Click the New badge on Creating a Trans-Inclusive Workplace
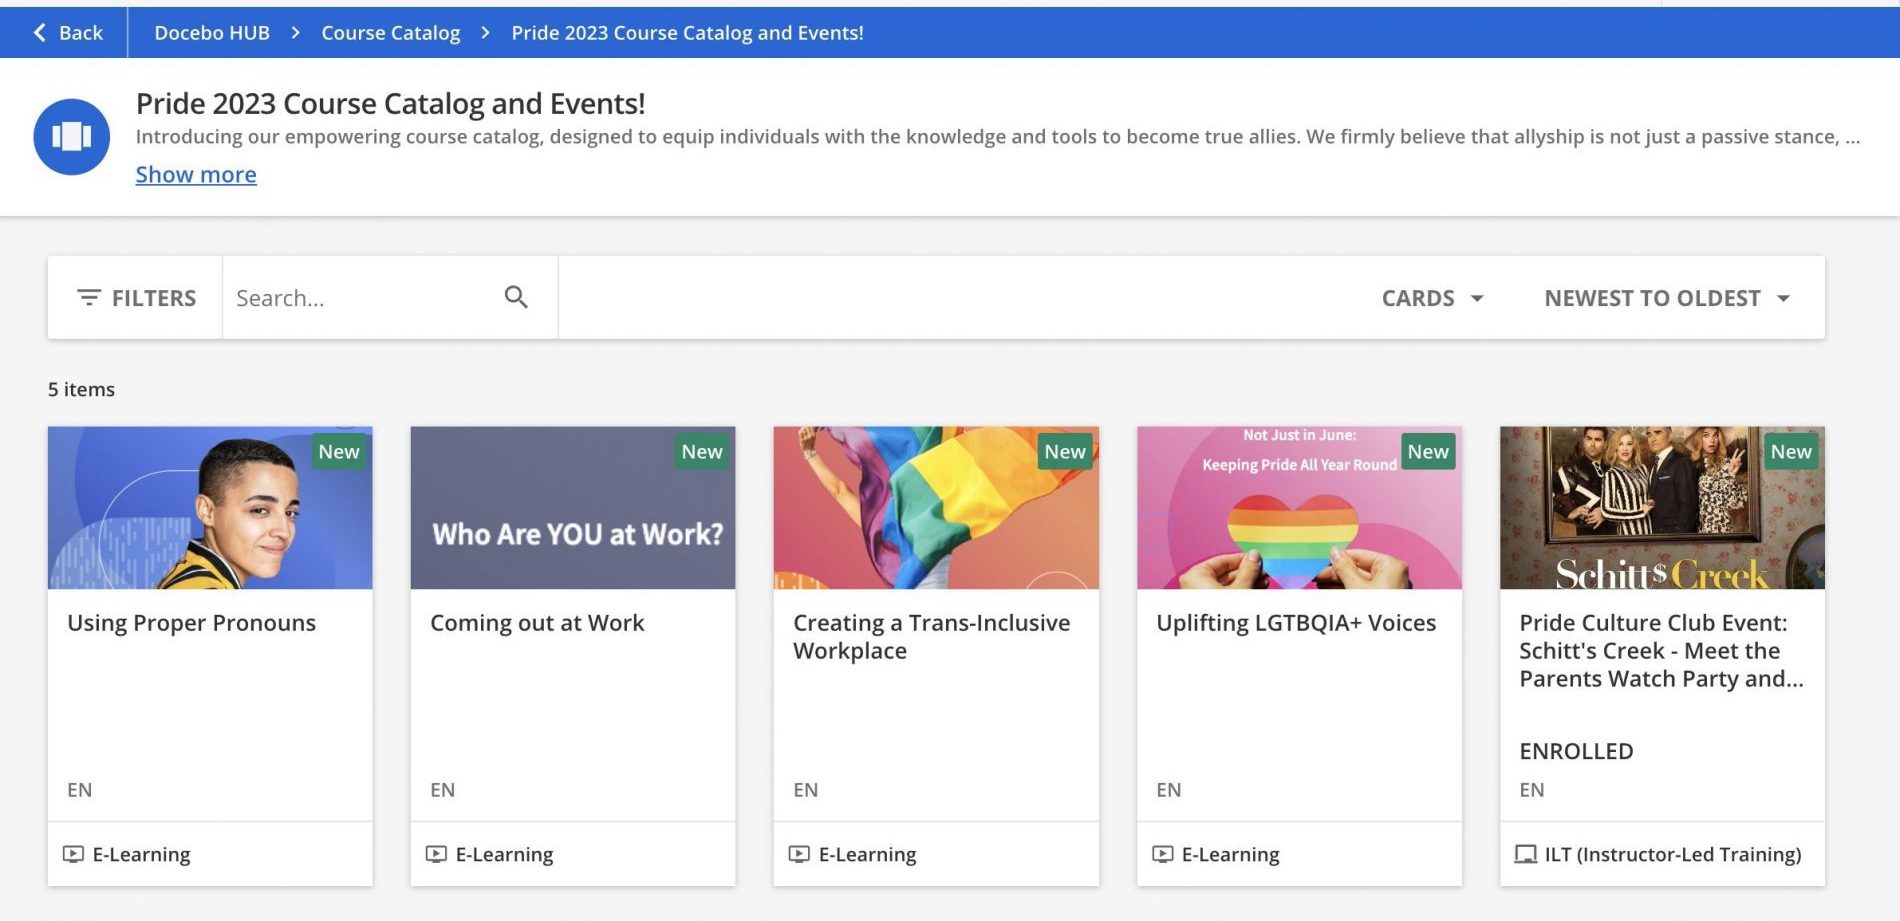1900x921 pixels. [x=1065, y=452]
